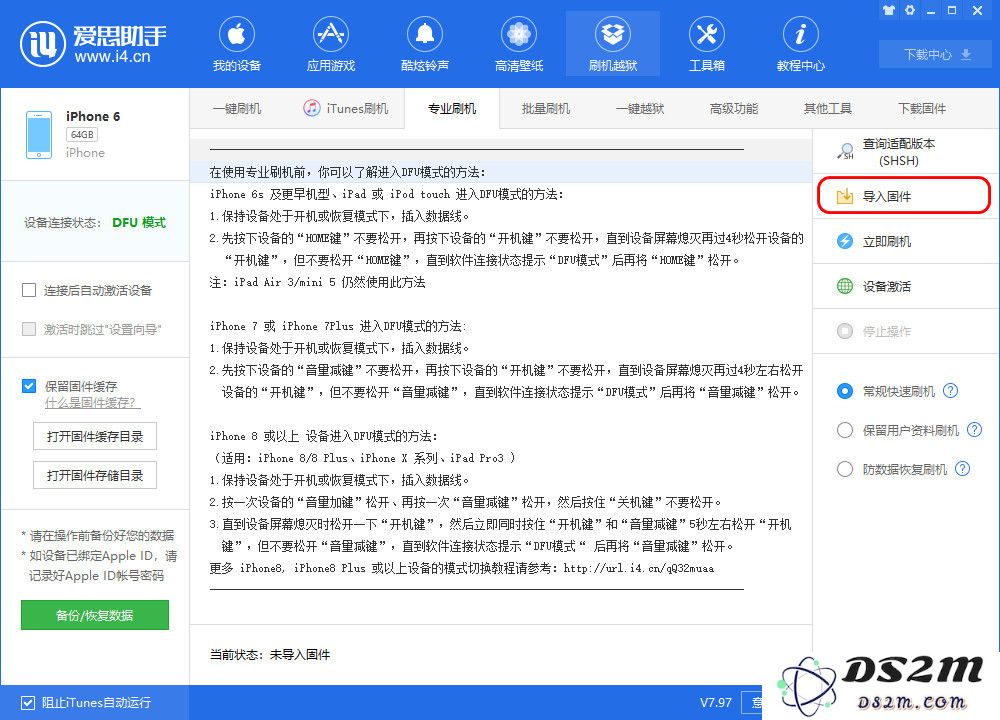Switch to 一键刷机 tab
The height and width of the screenshot is (720, 1000).
coord(237,108)
